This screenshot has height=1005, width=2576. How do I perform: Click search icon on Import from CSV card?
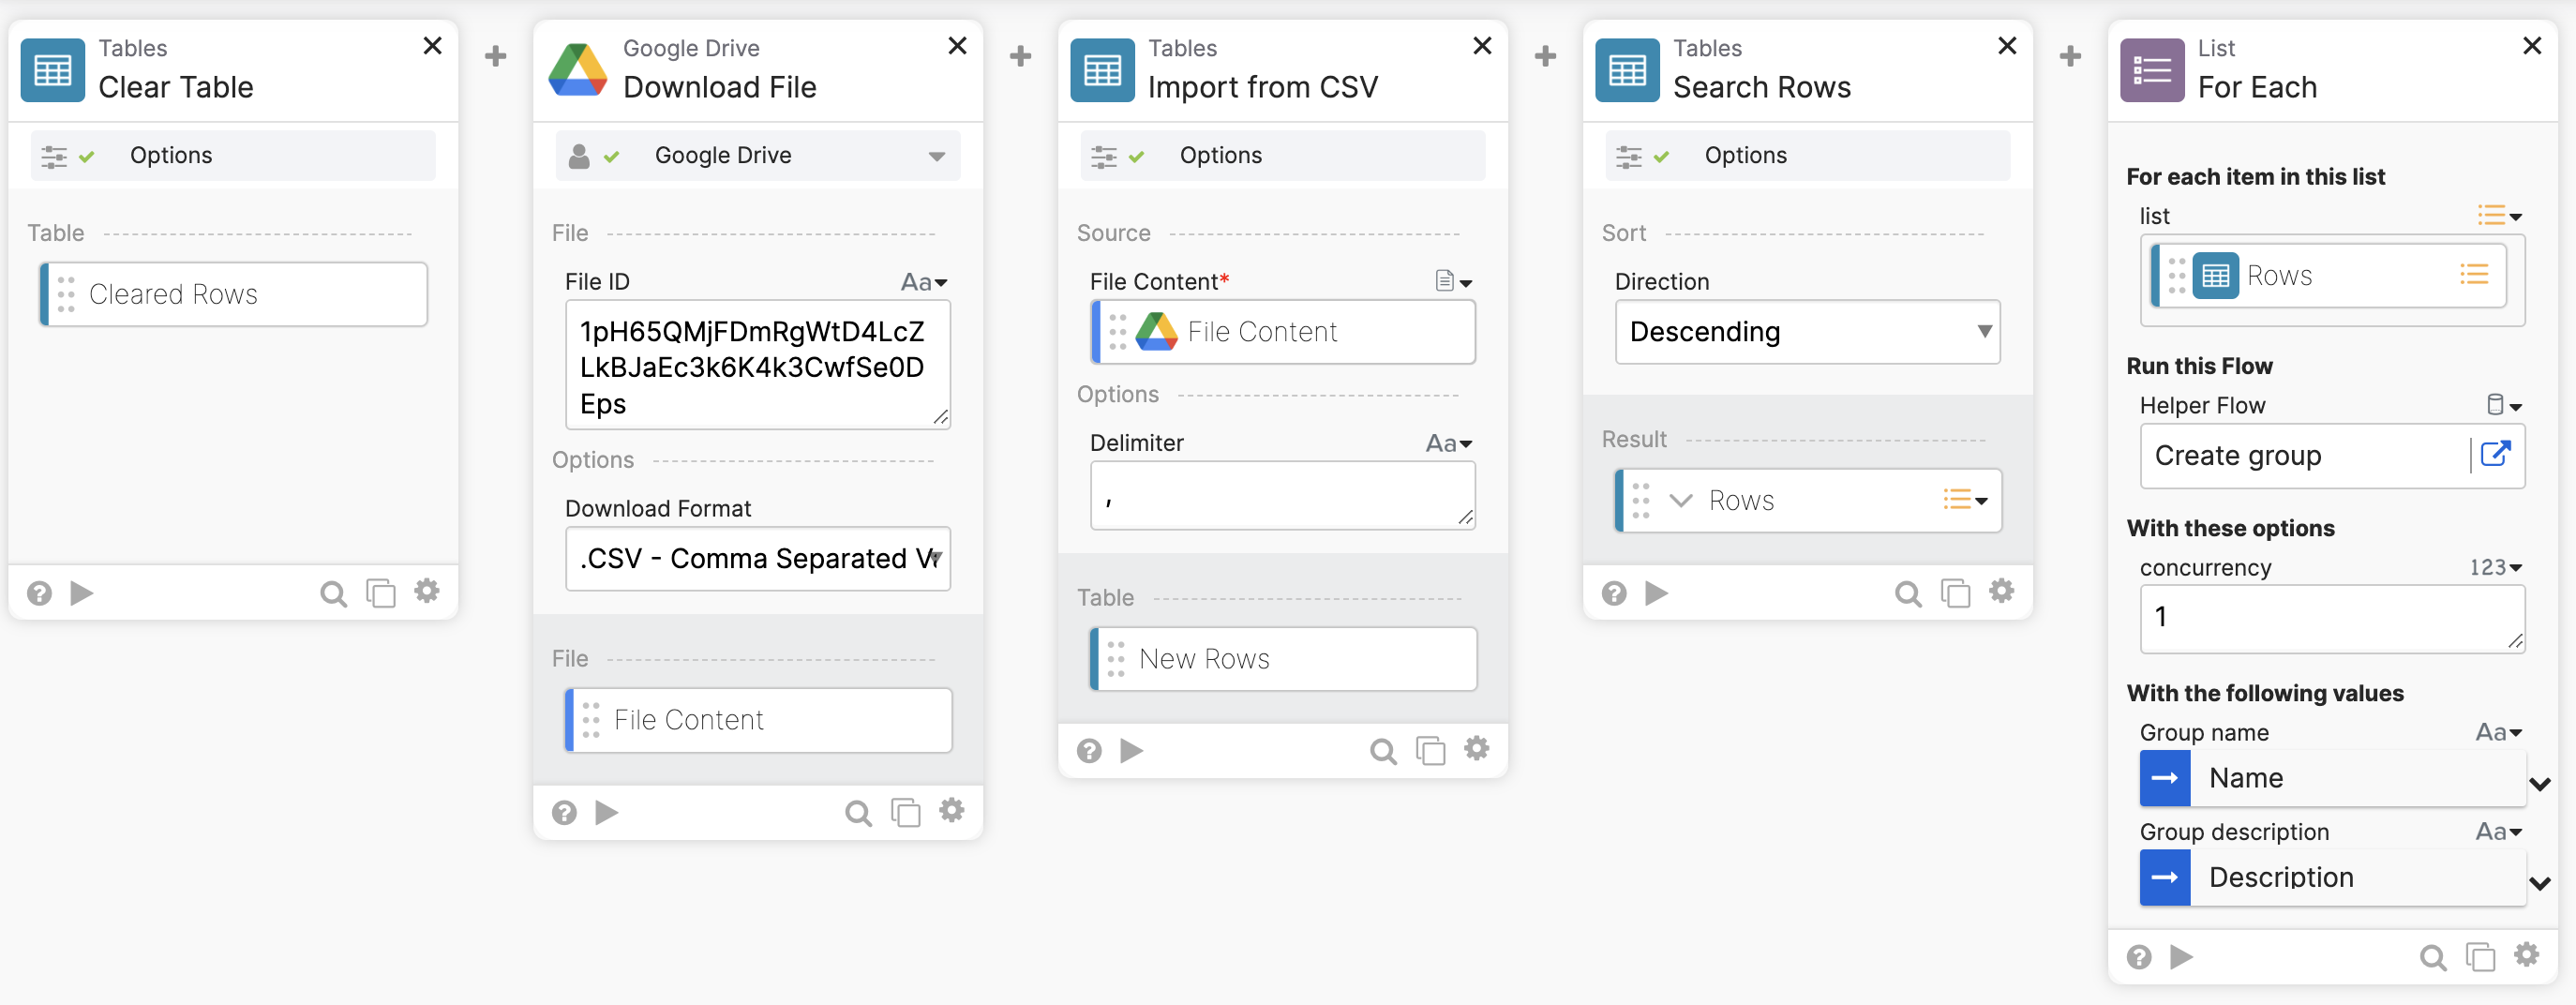click(1382, 751)
